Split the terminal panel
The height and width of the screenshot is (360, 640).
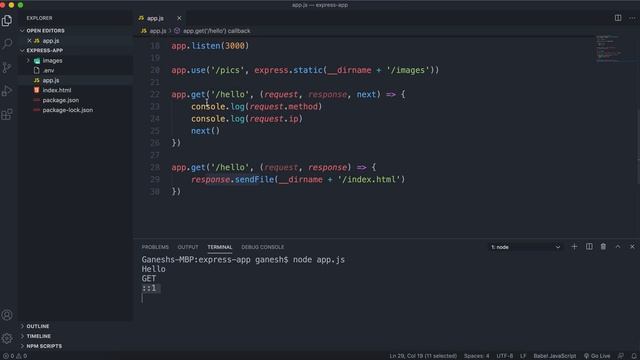click(x=589, y=247)
